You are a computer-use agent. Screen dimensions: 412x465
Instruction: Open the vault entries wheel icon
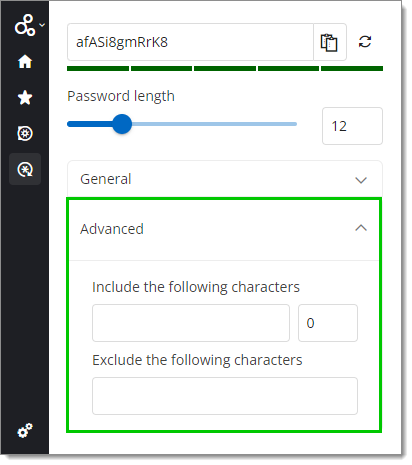(25, 134)
